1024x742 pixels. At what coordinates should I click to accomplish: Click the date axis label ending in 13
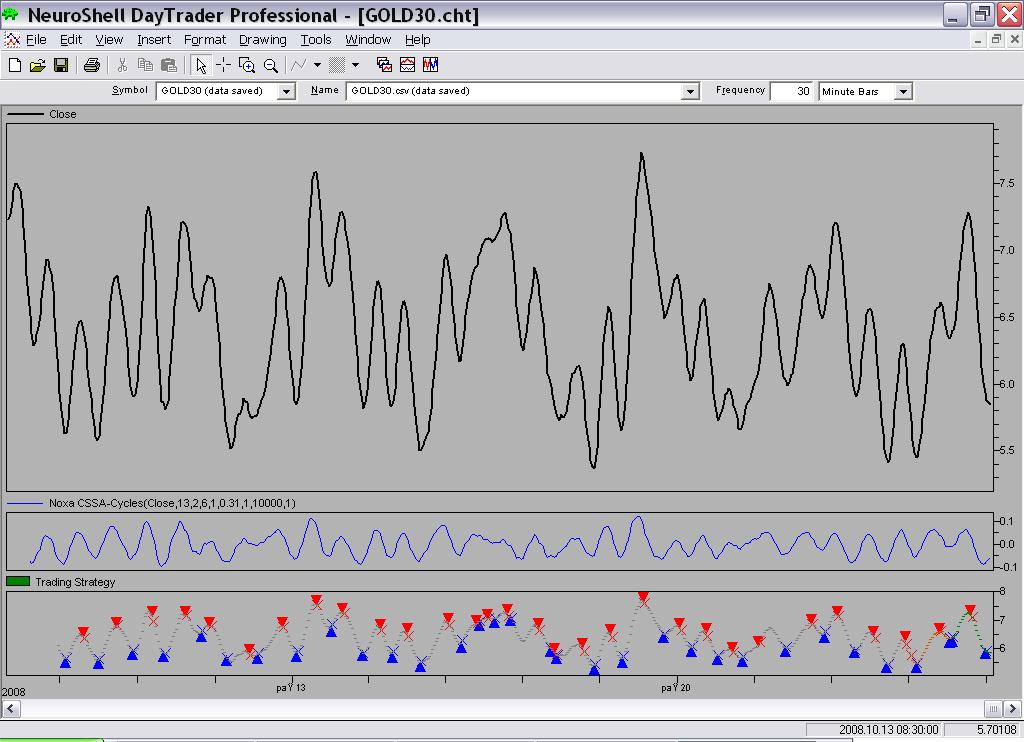pos(291,688)
